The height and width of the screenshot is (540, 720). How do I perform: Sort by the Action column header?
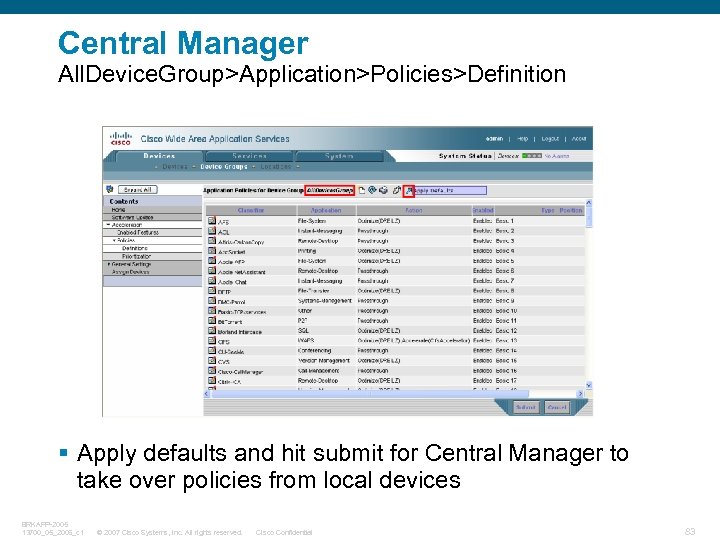coord(413,210)
